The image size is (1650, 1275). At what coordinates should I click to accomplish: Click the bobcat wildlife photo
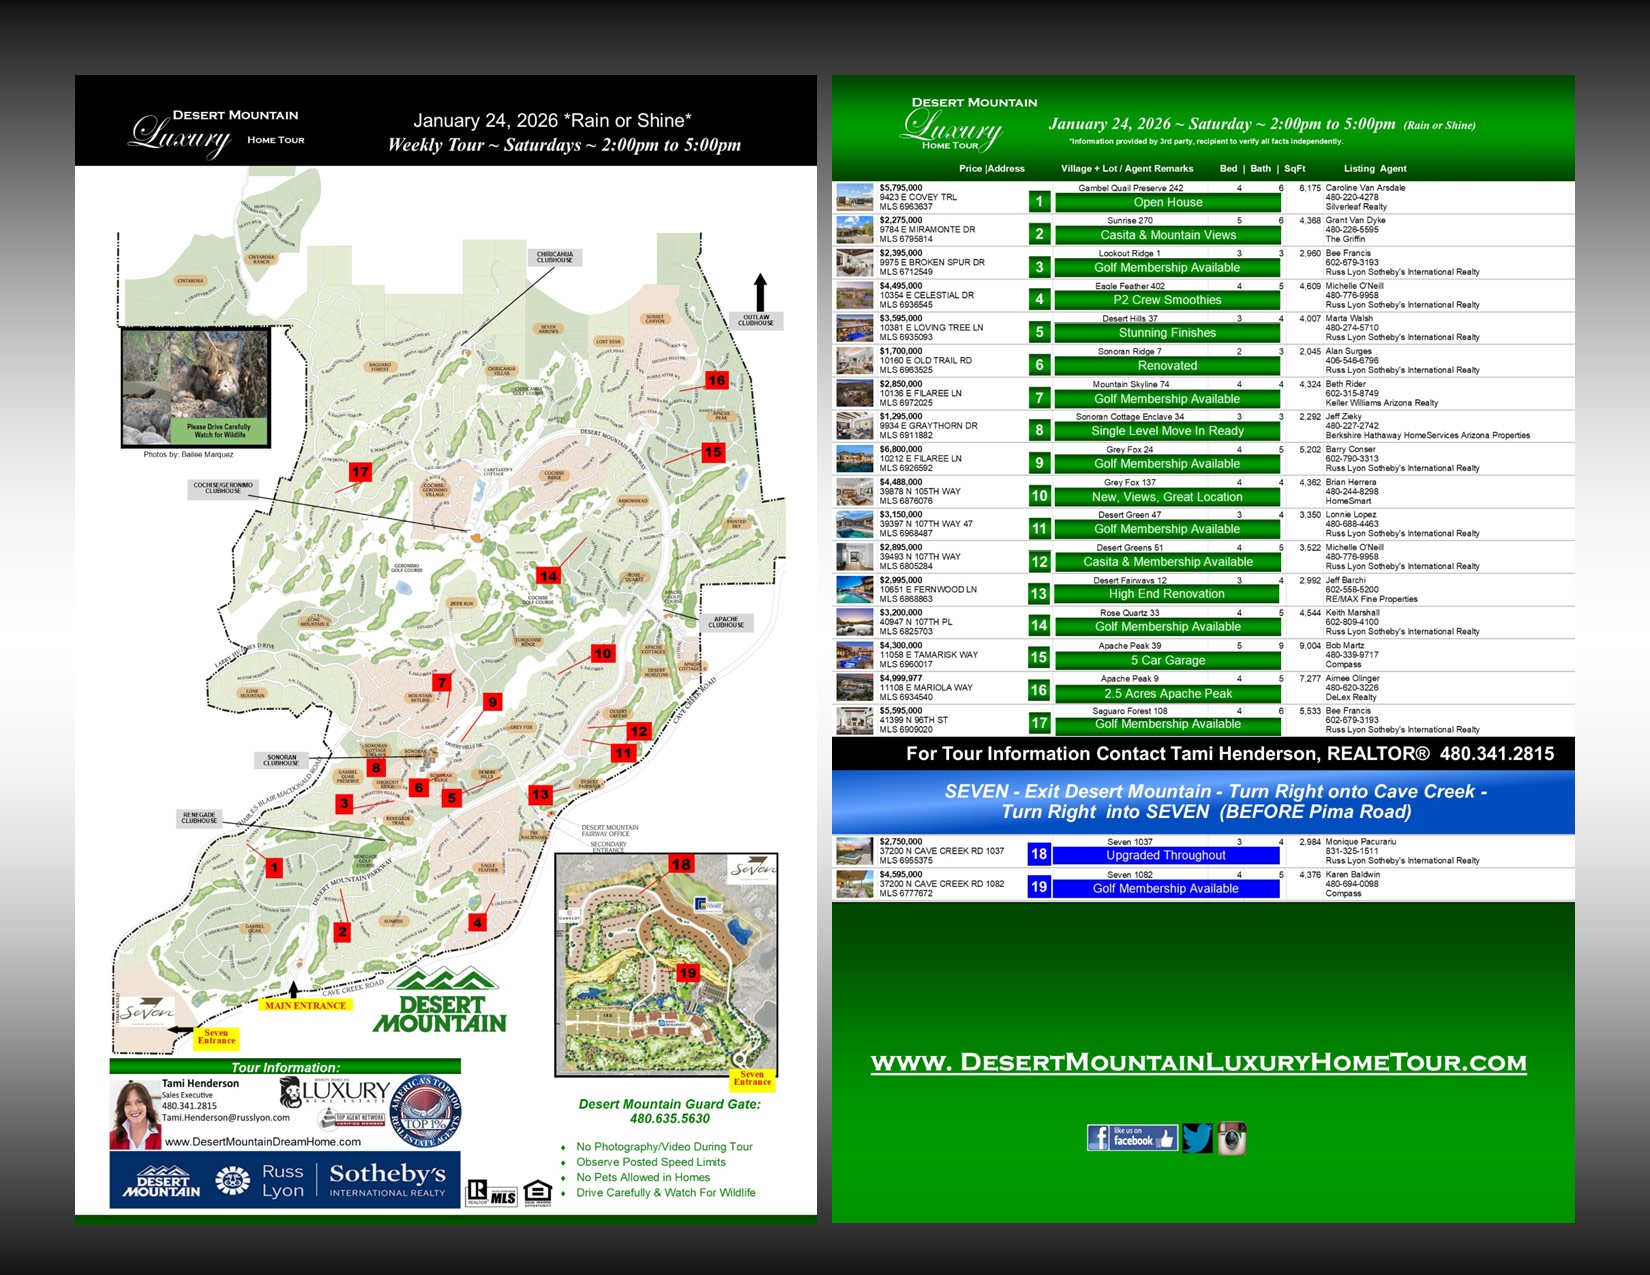tap(196, 387)
